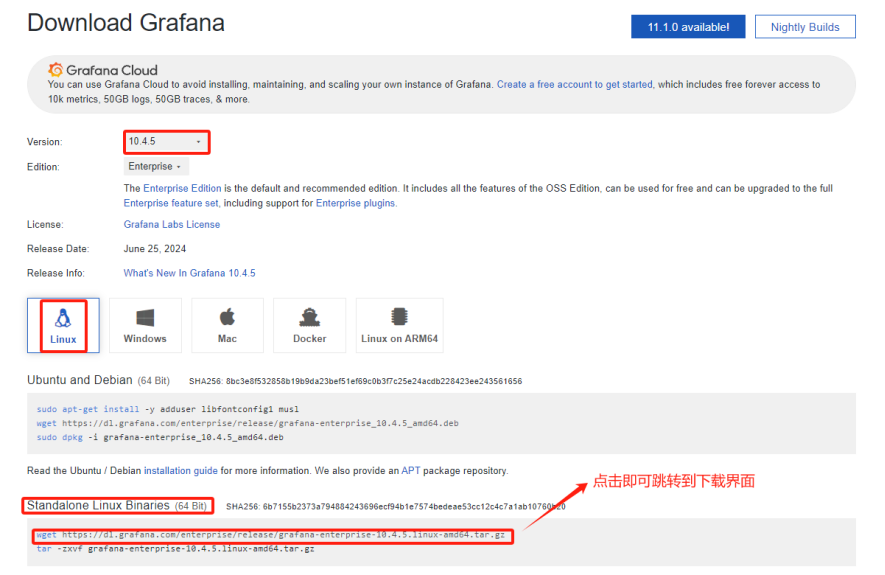This screenshot has width=885, height=575.
Task: Click the License: label
Action: 45,225
